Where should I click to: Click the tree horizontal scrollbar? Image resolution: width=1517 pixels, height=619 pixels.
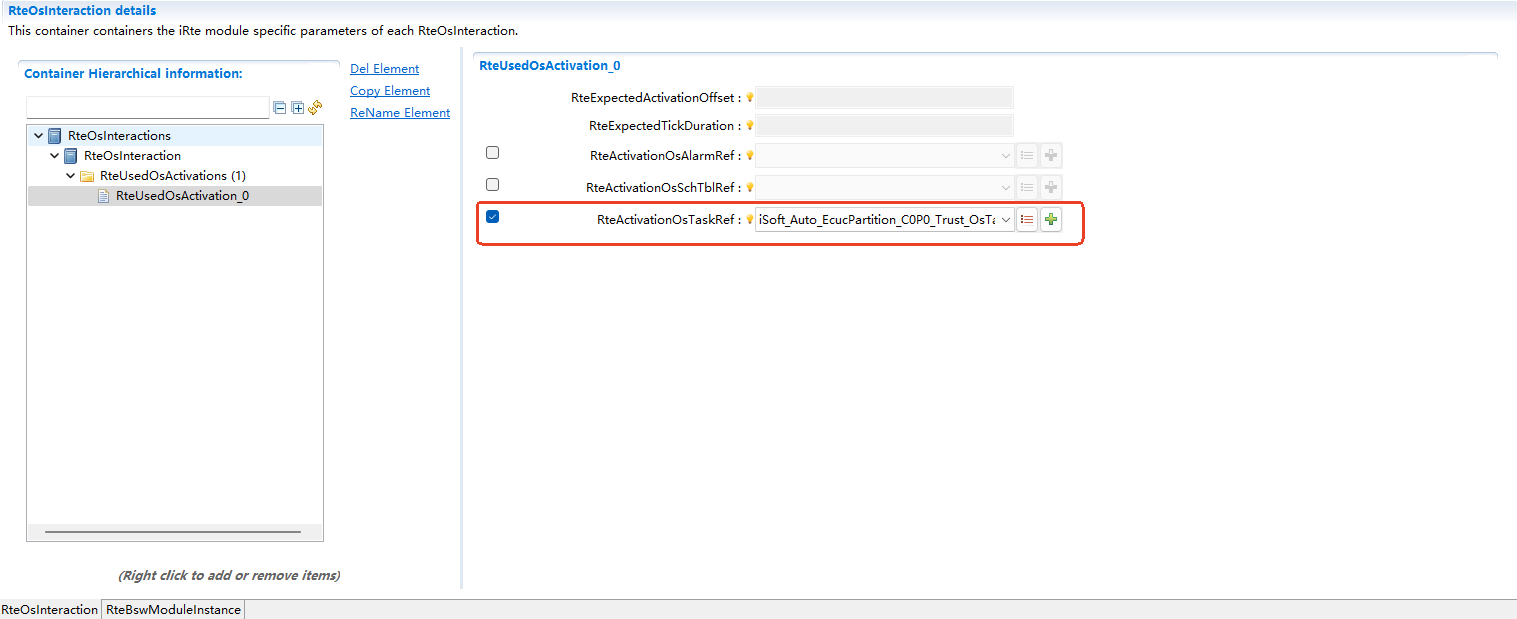point(172,532)
